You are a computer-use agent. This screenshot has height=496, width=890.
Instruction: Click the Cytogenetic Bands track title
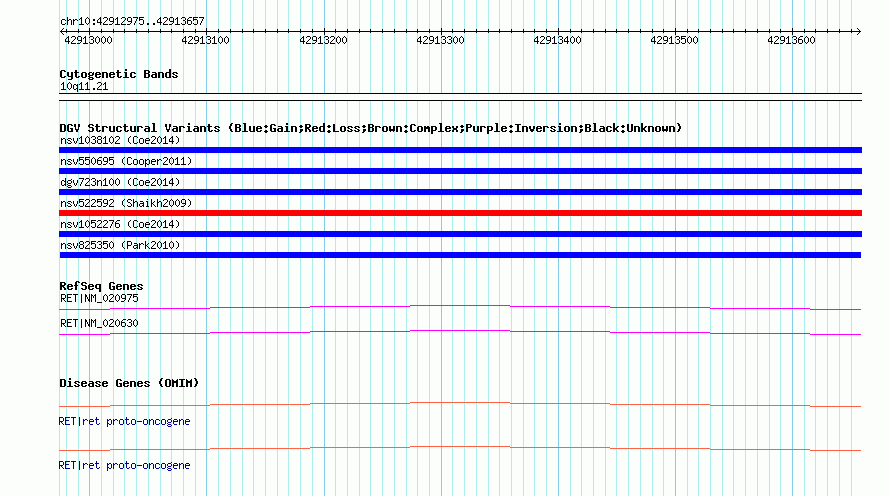coord(119,74)
